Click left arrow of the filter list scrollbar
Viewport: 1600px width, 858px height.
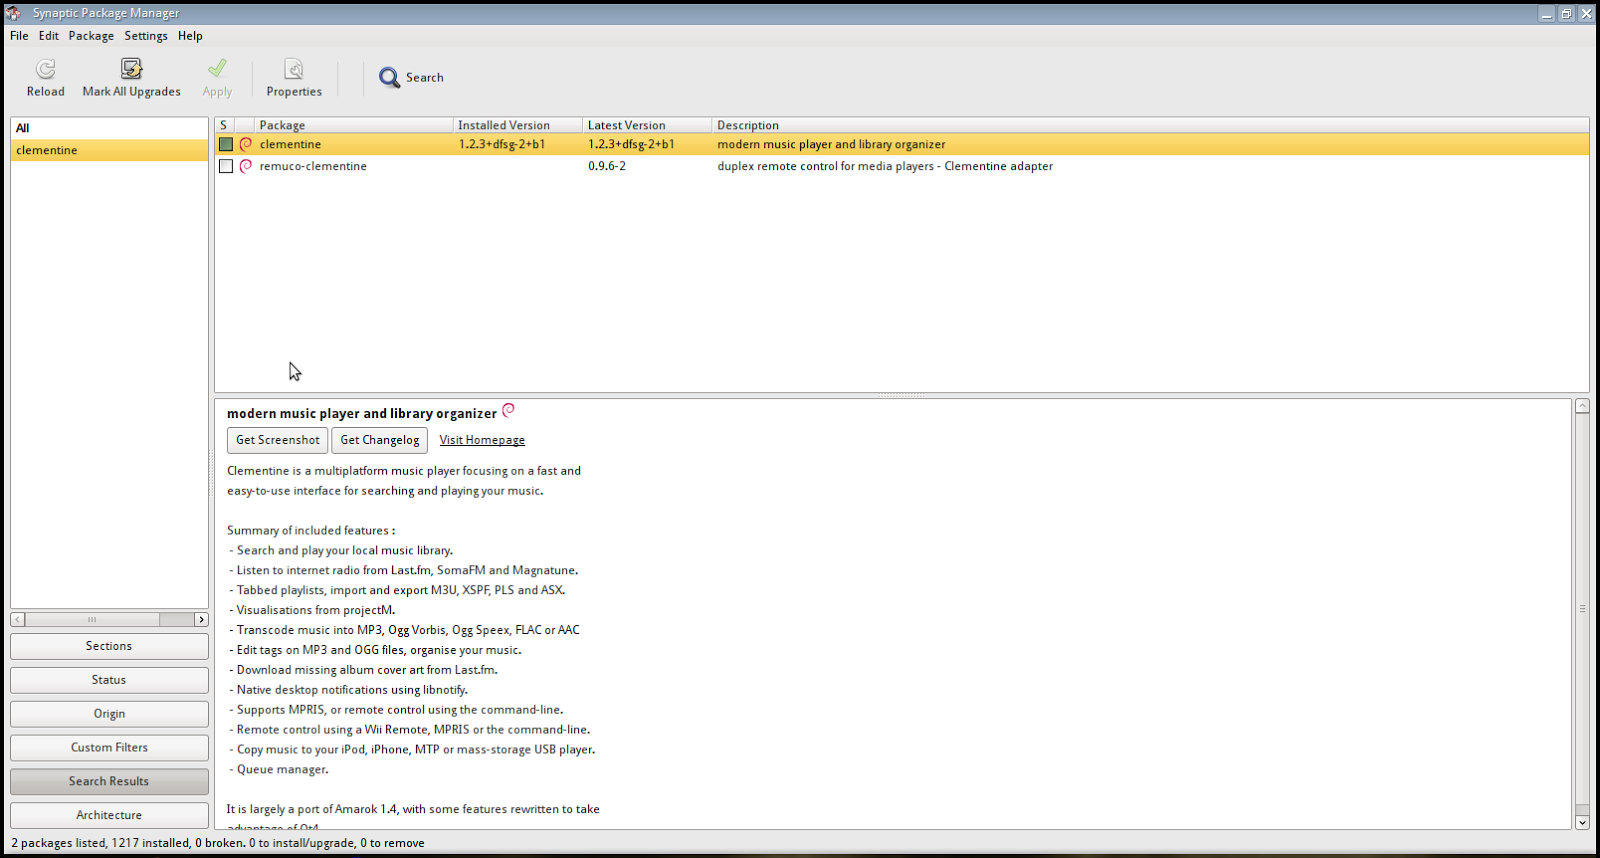[18, 620]
